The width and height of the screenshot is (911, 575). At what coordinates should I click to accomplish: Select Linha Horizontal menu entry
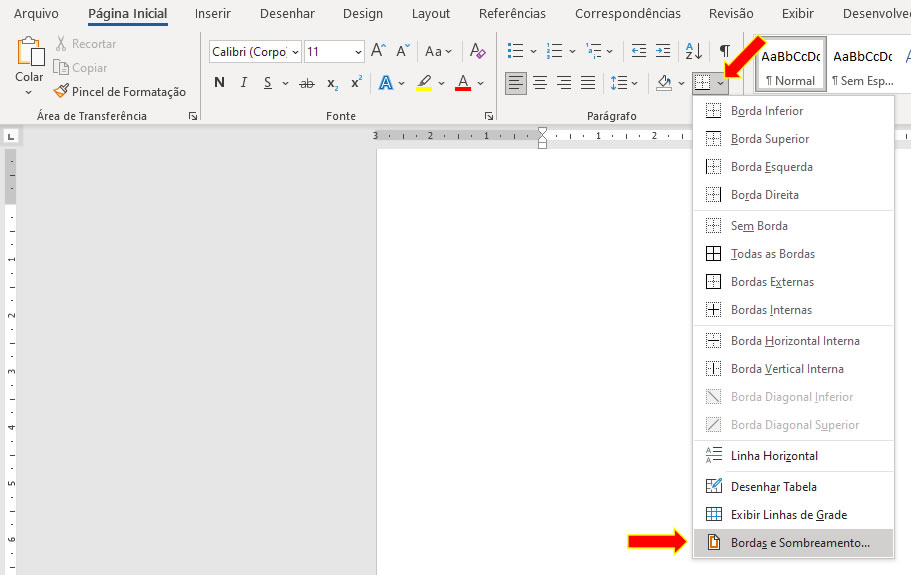794,456
